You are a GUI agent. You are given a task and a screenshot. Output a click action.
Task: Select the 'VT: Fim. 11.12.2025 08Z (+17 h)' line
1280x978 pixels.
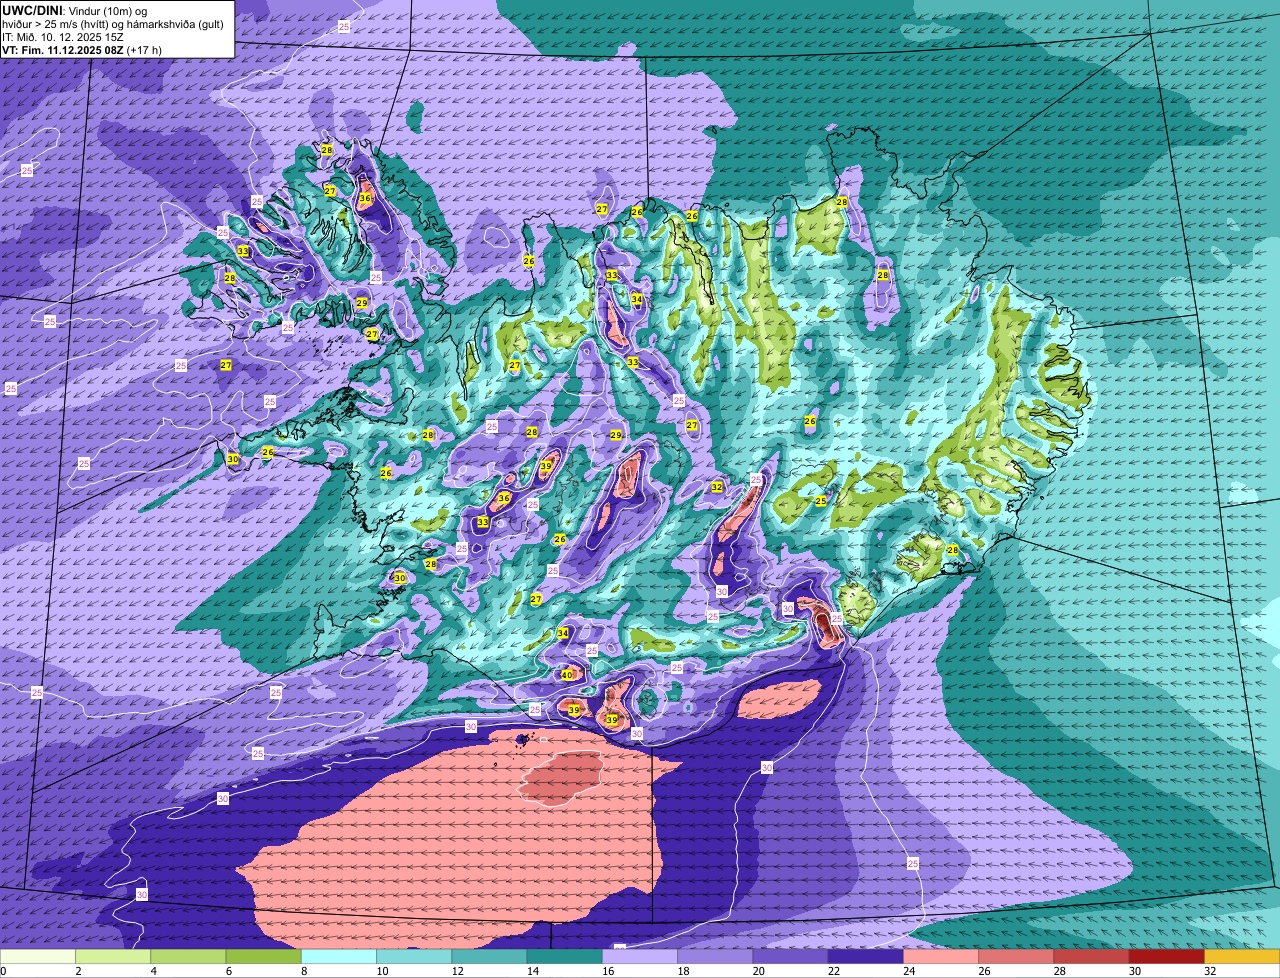tap(82, 50)
